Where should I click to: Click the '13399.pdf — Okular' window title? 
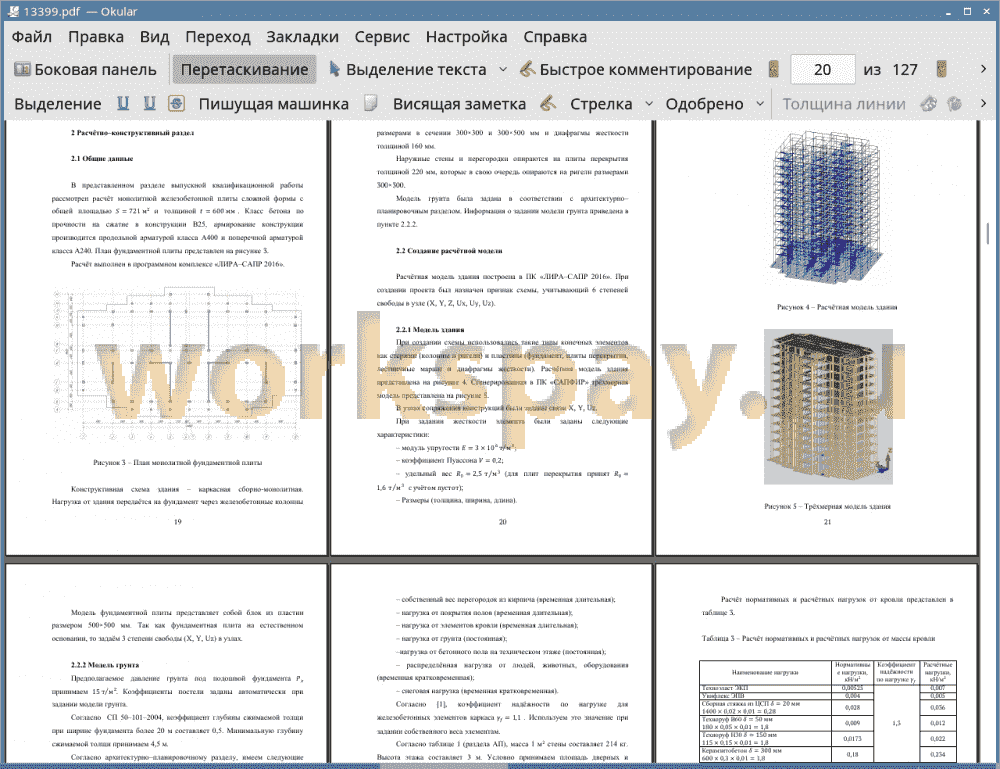pos(80,11)
